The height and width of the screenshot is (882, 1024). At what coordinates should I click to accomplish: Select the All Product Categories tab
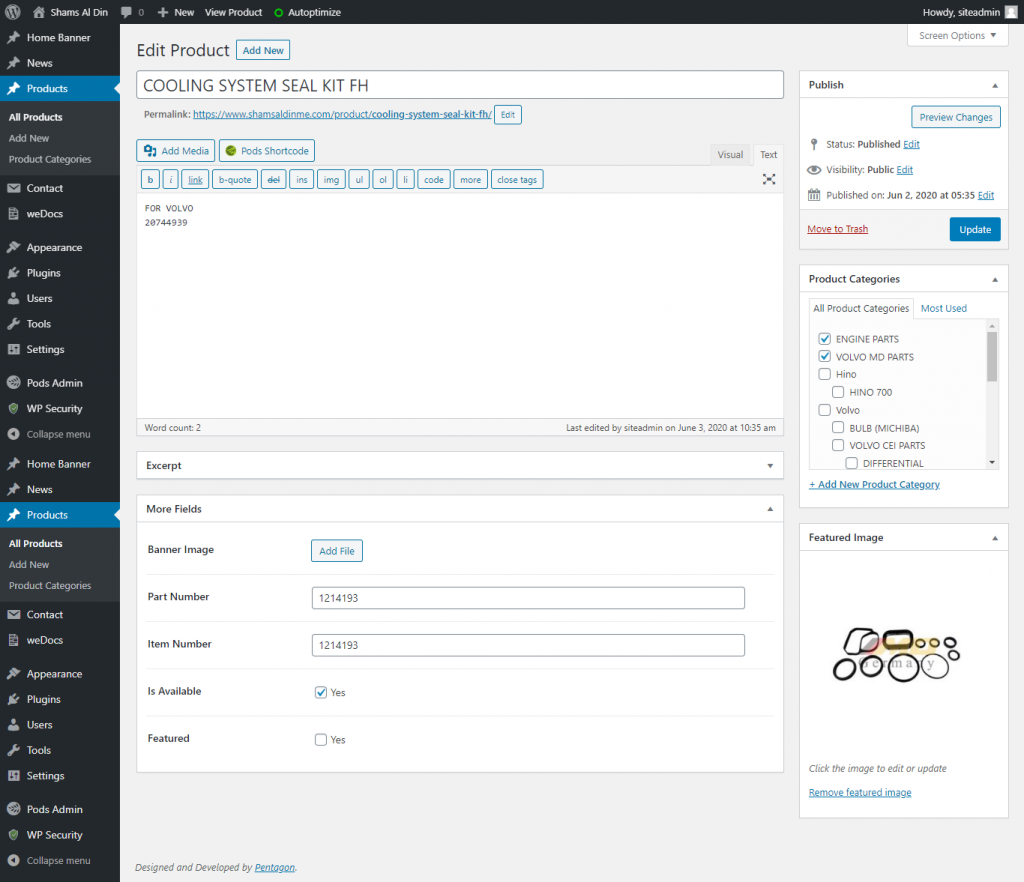[861, 308]
